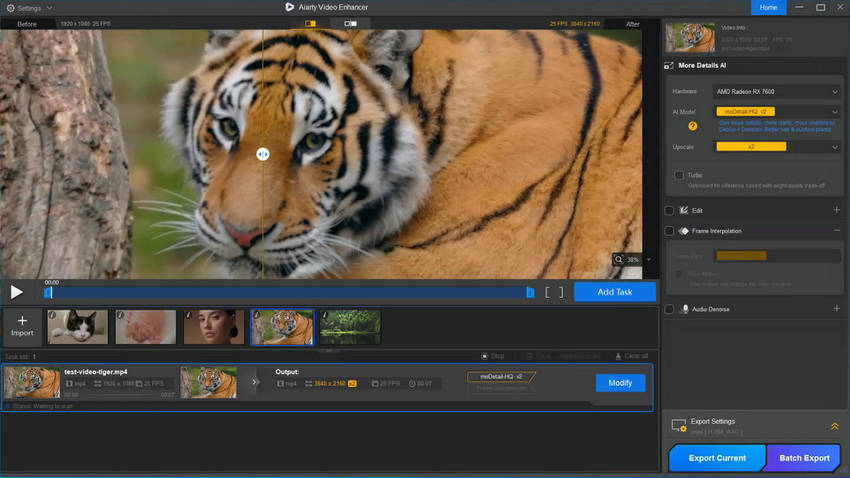Click the Home button in title bar

768,8
